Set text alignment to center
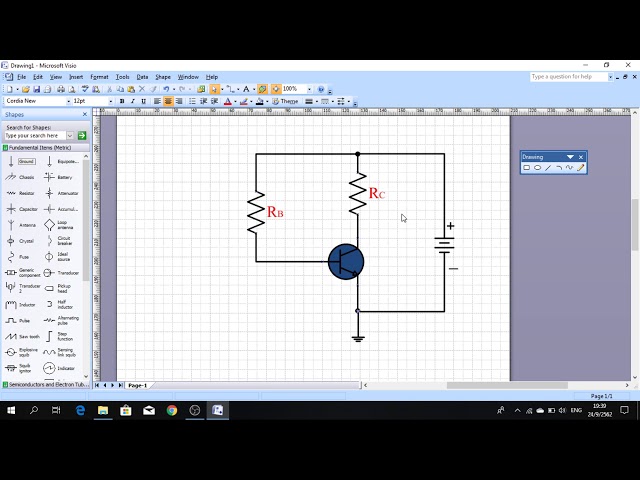This screenshot has width=640, height=480. (168, 101)
